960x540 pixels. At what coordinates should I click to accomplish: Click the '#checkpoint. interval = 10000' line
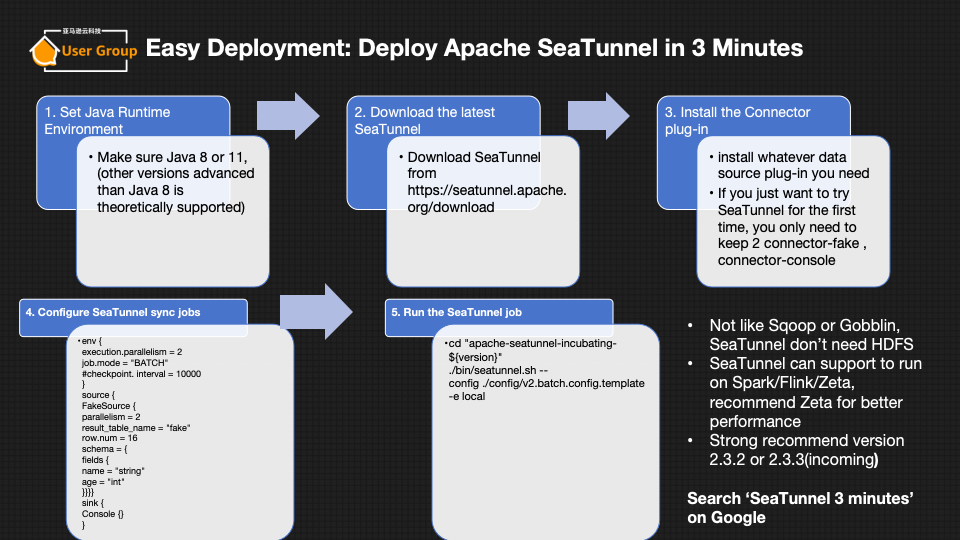point(141,374)
